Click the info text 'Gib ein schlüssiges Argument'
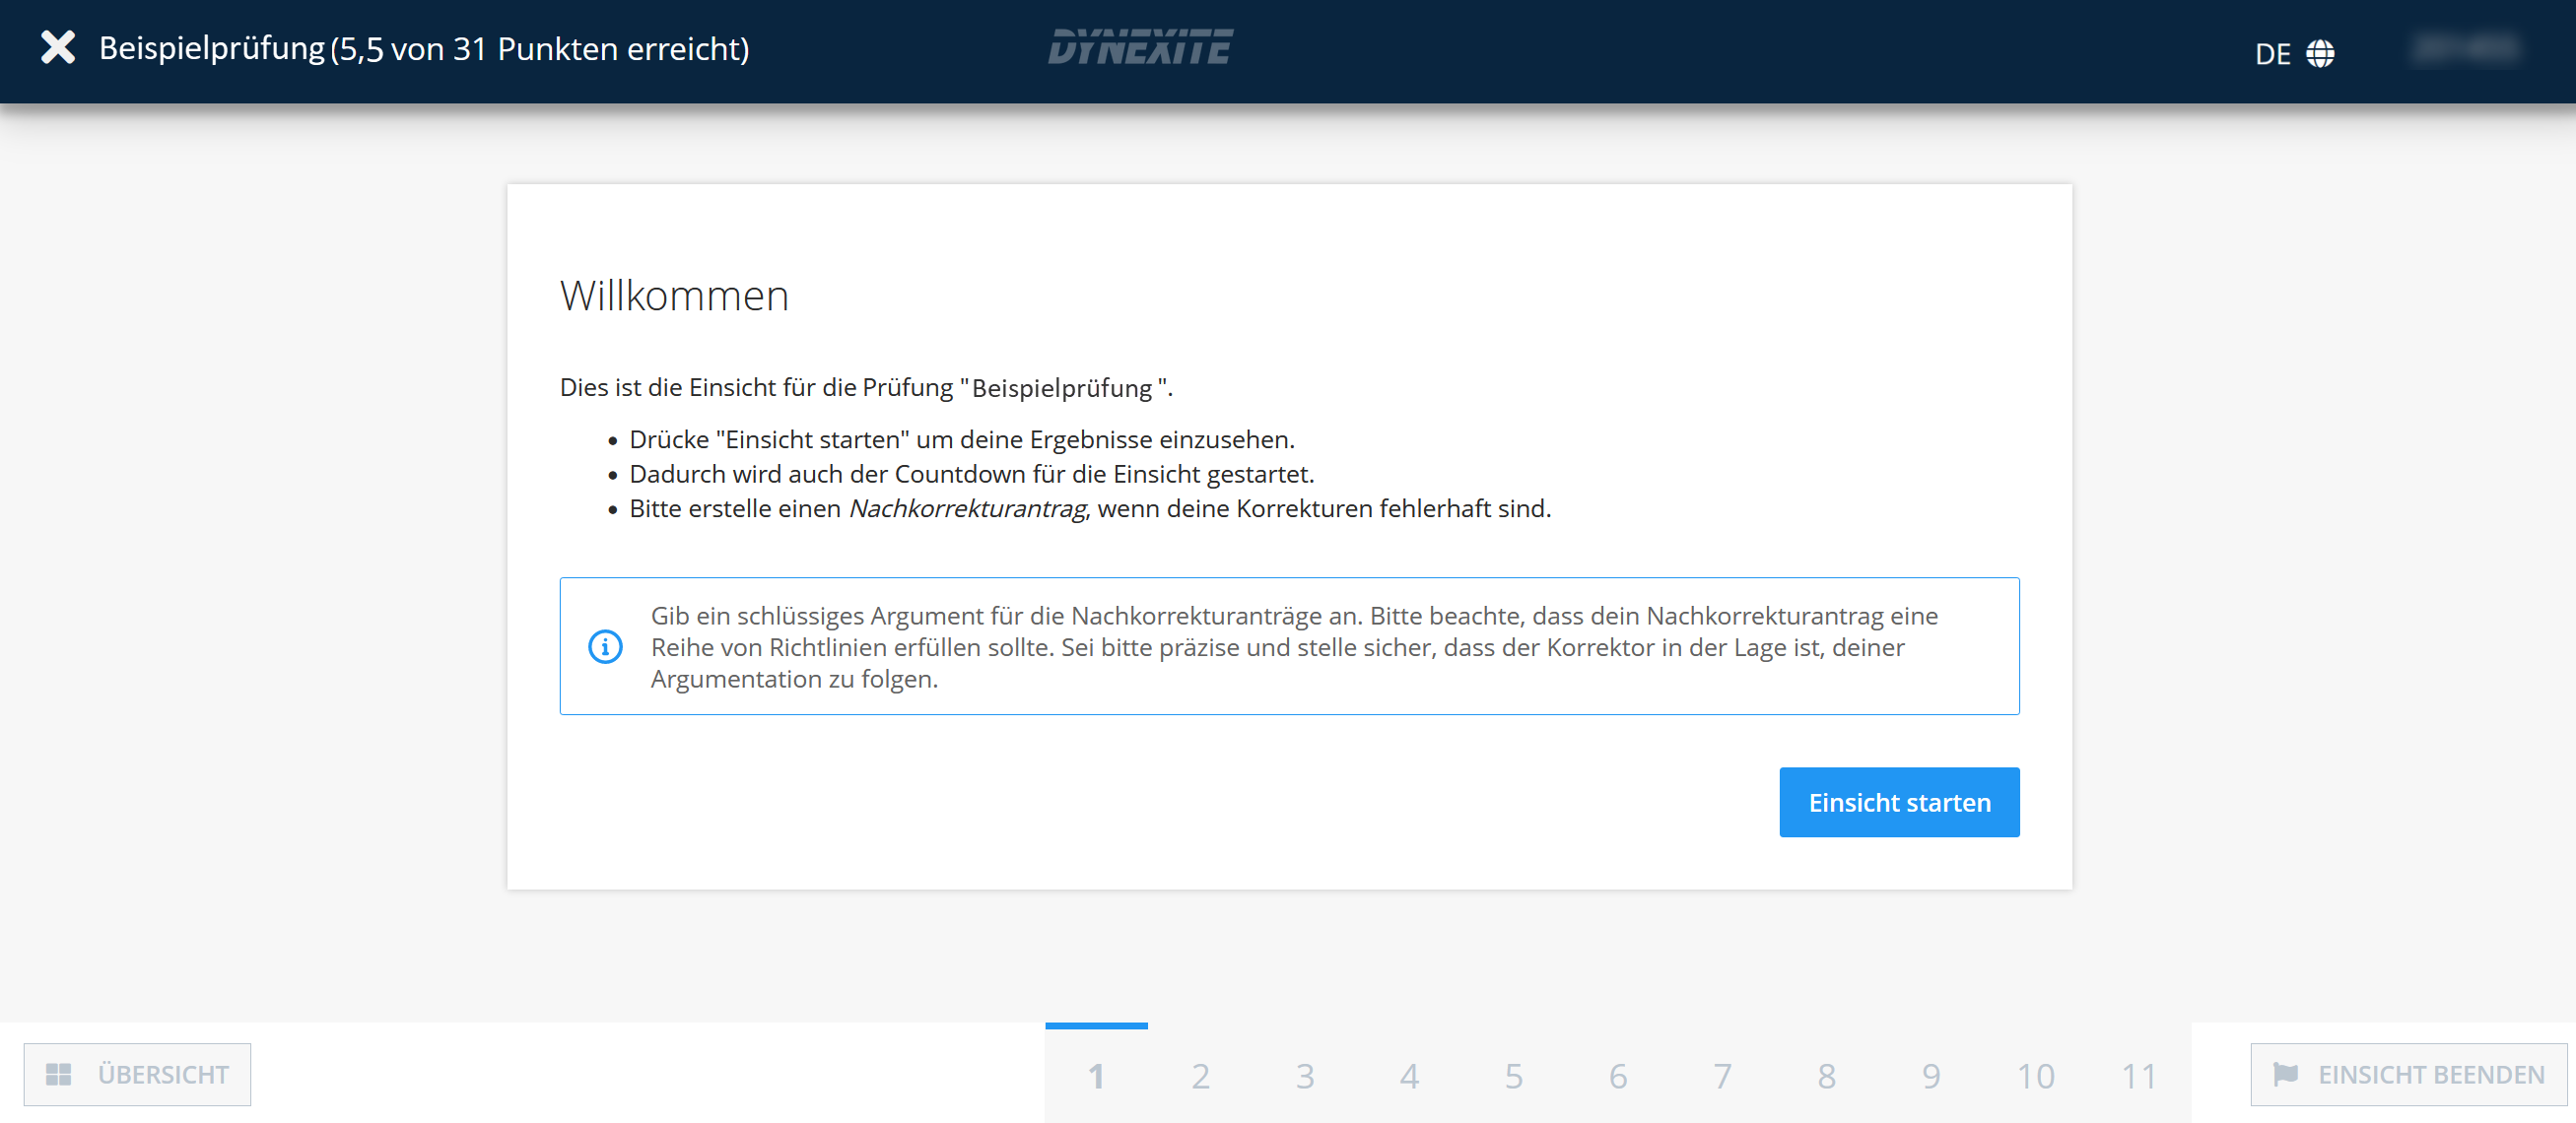The height and width of the screenshot is (1123, 2576). [x=1294, y=647]
